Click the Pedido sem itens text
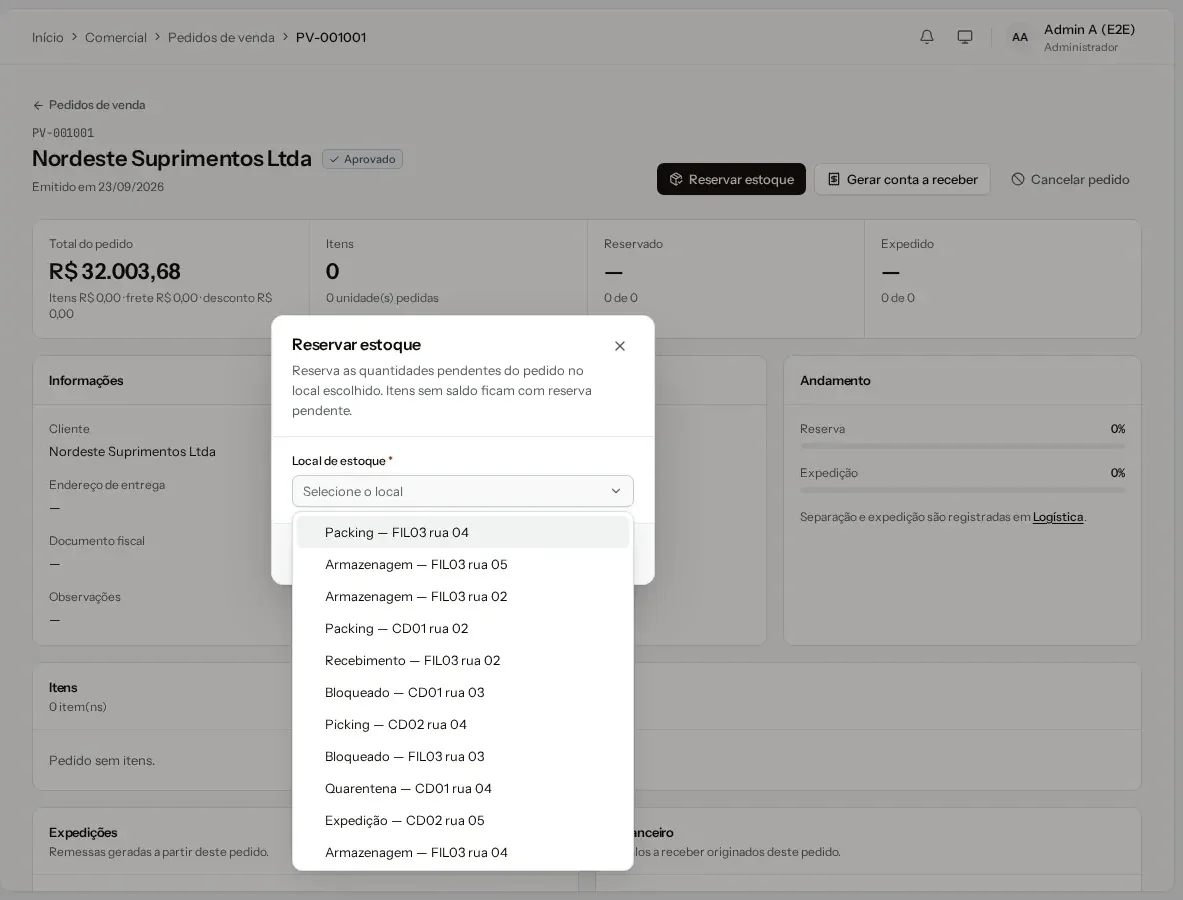The width and height of the screenshot is (1183, 900). (x=102, y=760)
